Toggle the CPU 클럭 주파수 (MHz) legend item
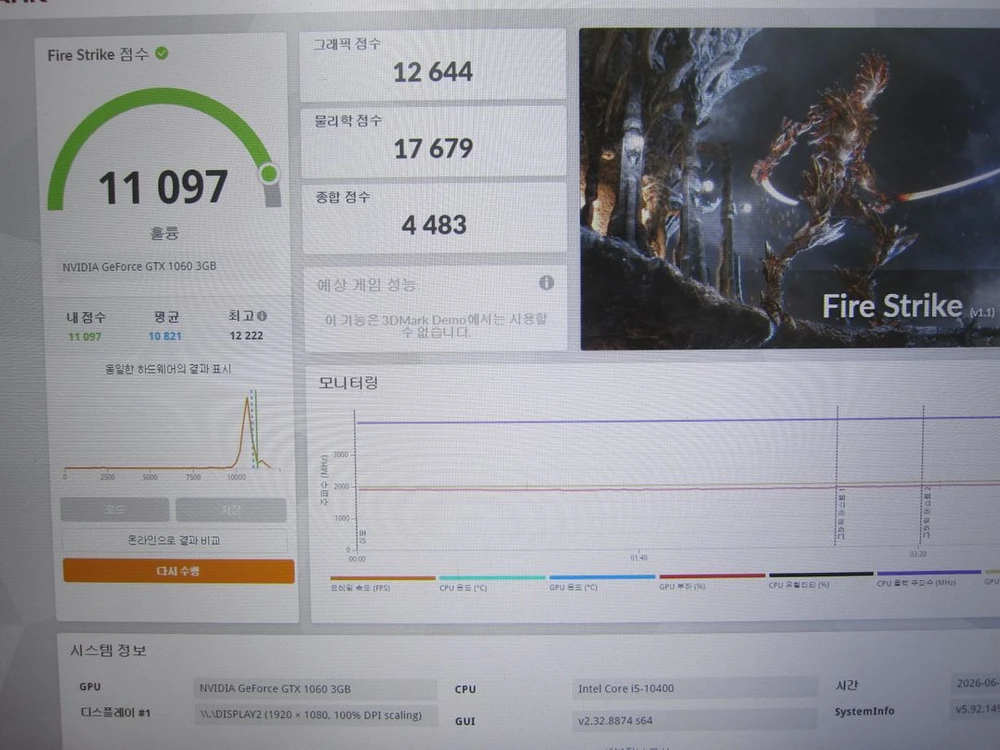The height and width of the screenshot is (750, 1000). 929,578
